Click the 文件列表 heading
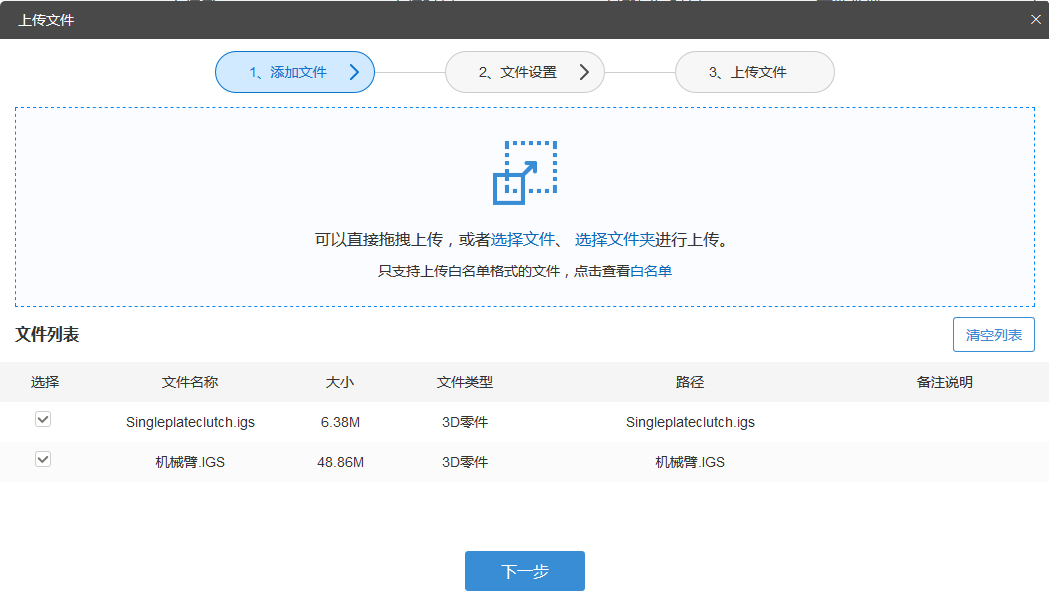 [47, 334]
